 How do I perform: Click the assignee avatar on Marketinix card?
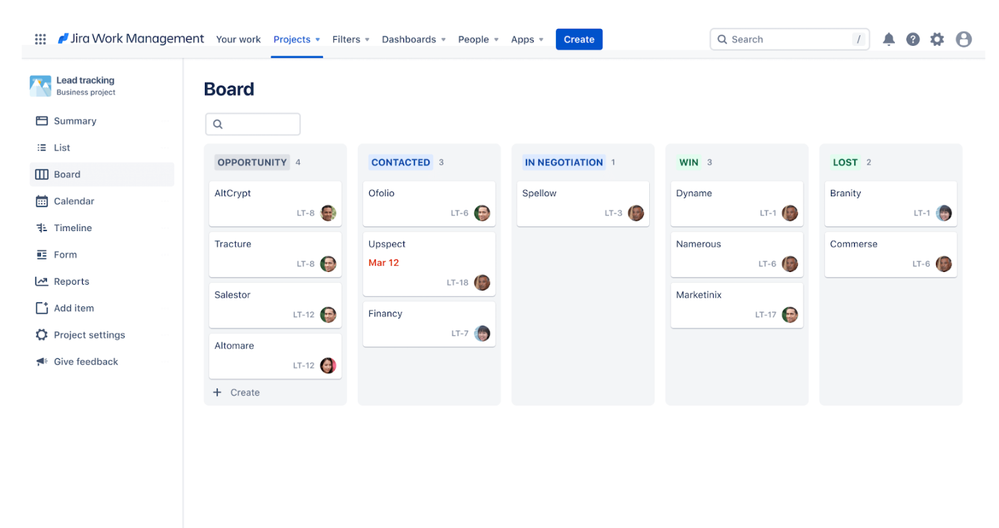pos(790,315)
